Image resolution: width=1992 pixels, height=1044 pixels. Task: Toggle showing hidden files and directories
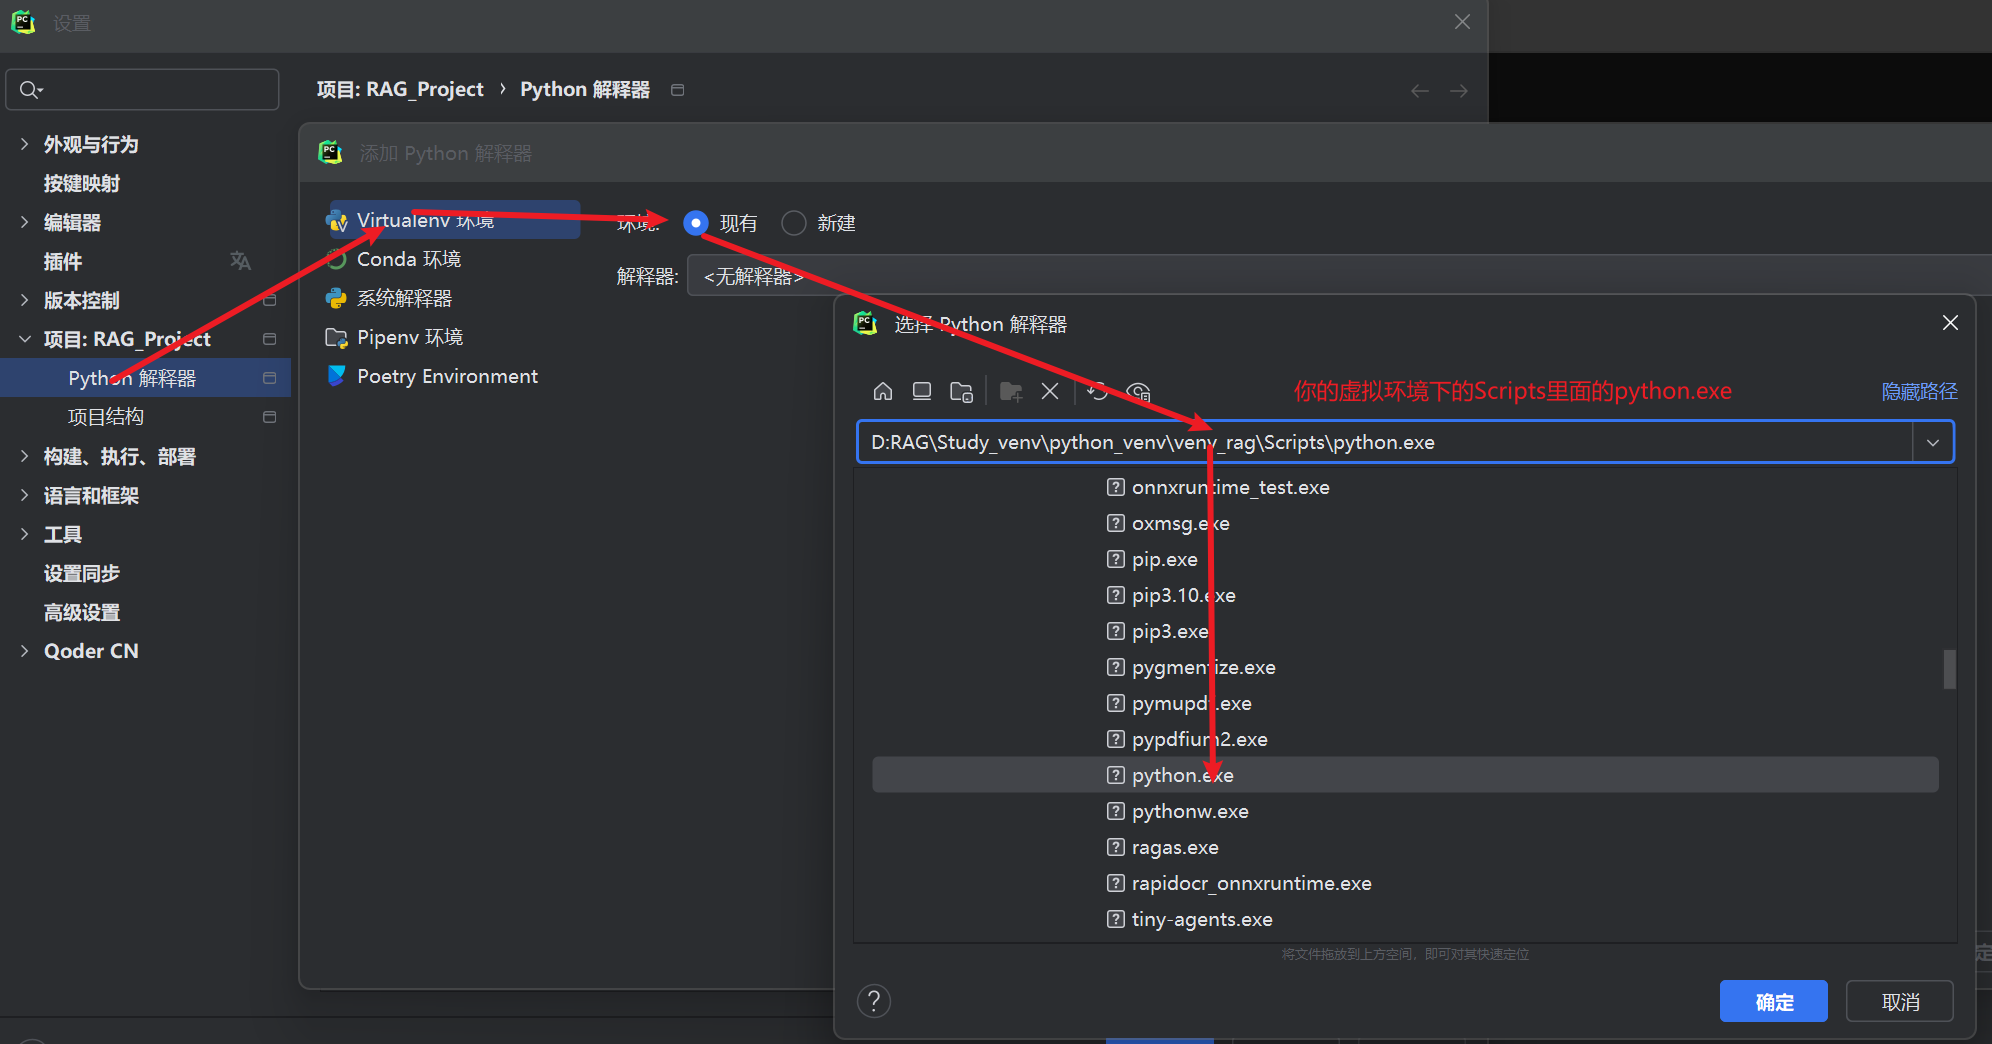click(x=1138, y=391)
